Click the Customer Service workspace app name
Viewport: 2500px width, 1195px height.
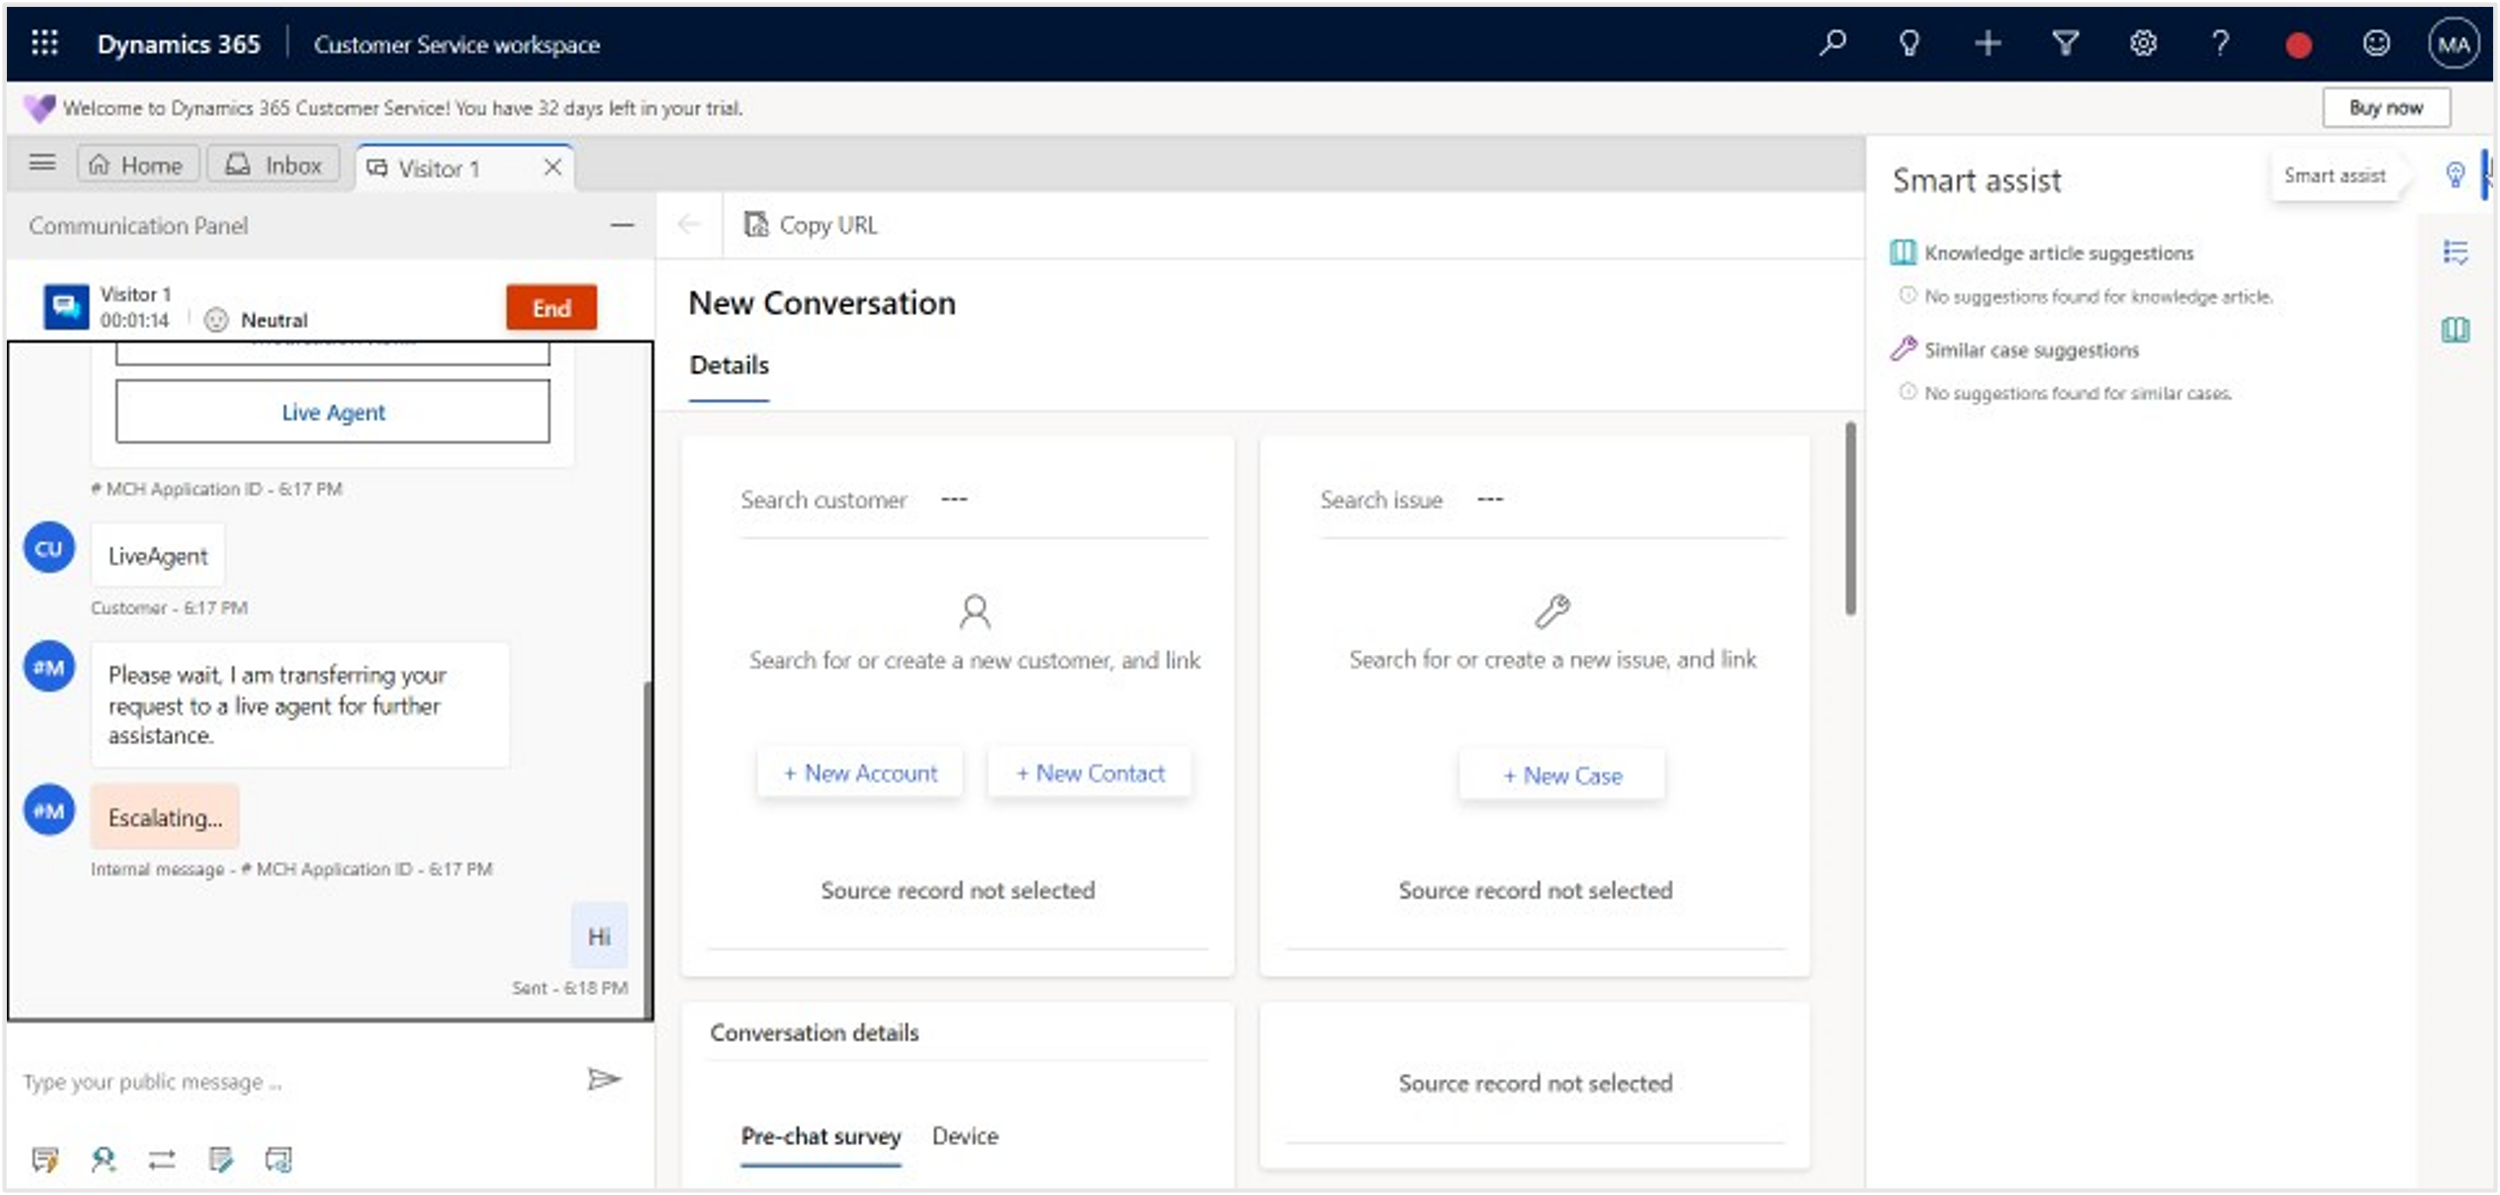coord(456,44)
